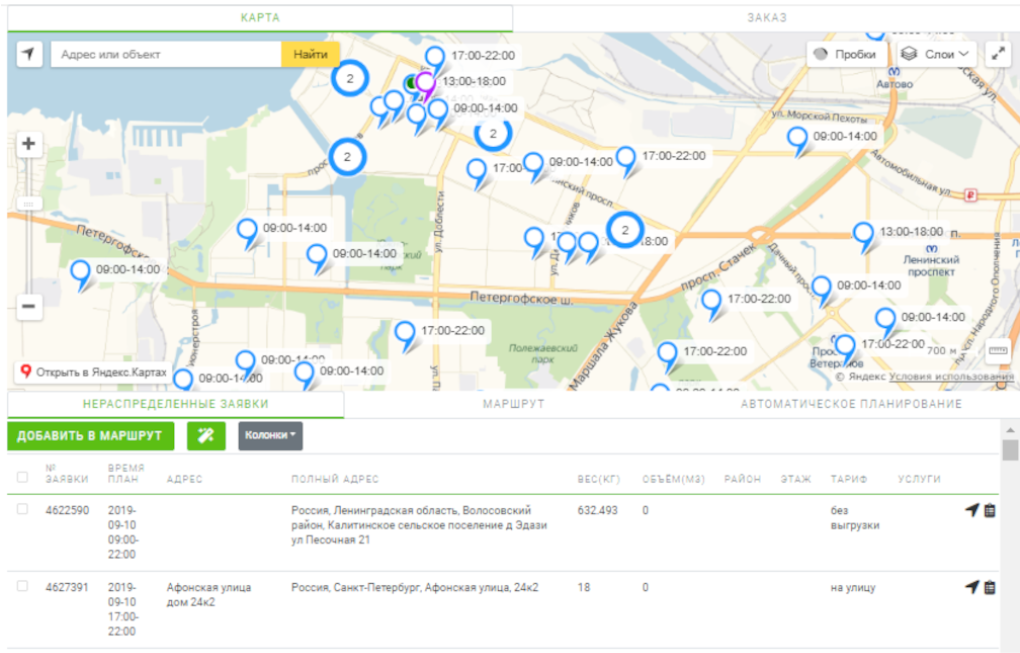Click the № заявки column header
1020x653 pixels.
pyautogui.click(x=66, y=473)
